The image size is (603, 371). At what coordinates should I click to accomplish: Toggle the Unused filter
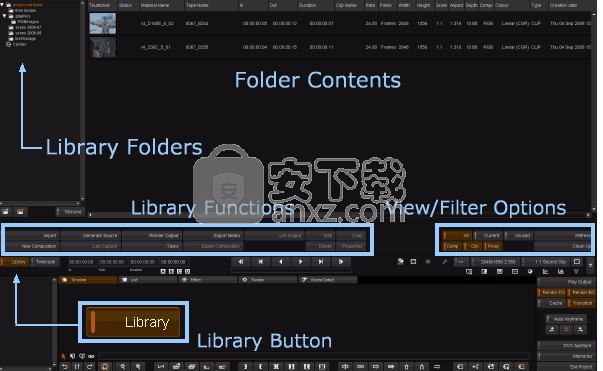point(519,235)
